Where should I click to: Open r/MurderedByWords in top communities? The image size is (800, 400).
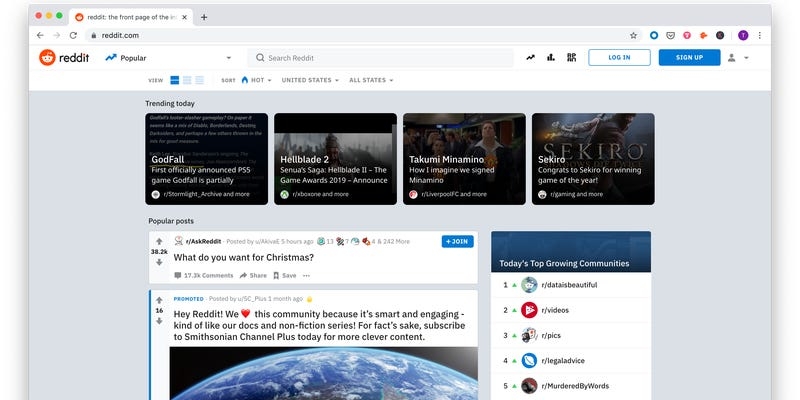click(575, 386)
